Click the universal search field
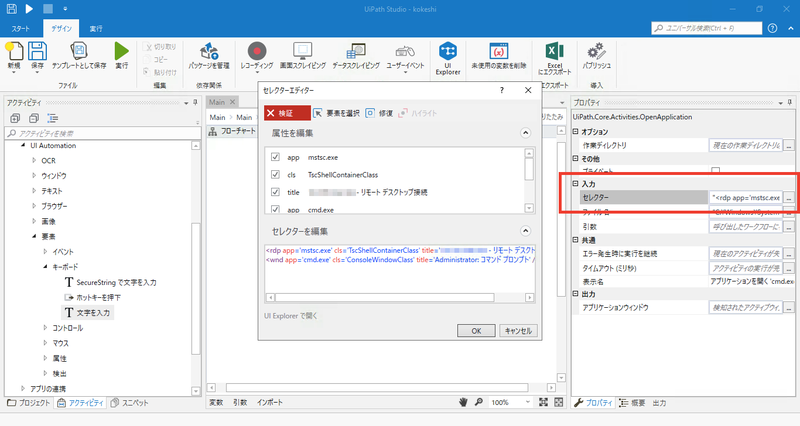Screen dimensions: 800x426 (707, 28)
